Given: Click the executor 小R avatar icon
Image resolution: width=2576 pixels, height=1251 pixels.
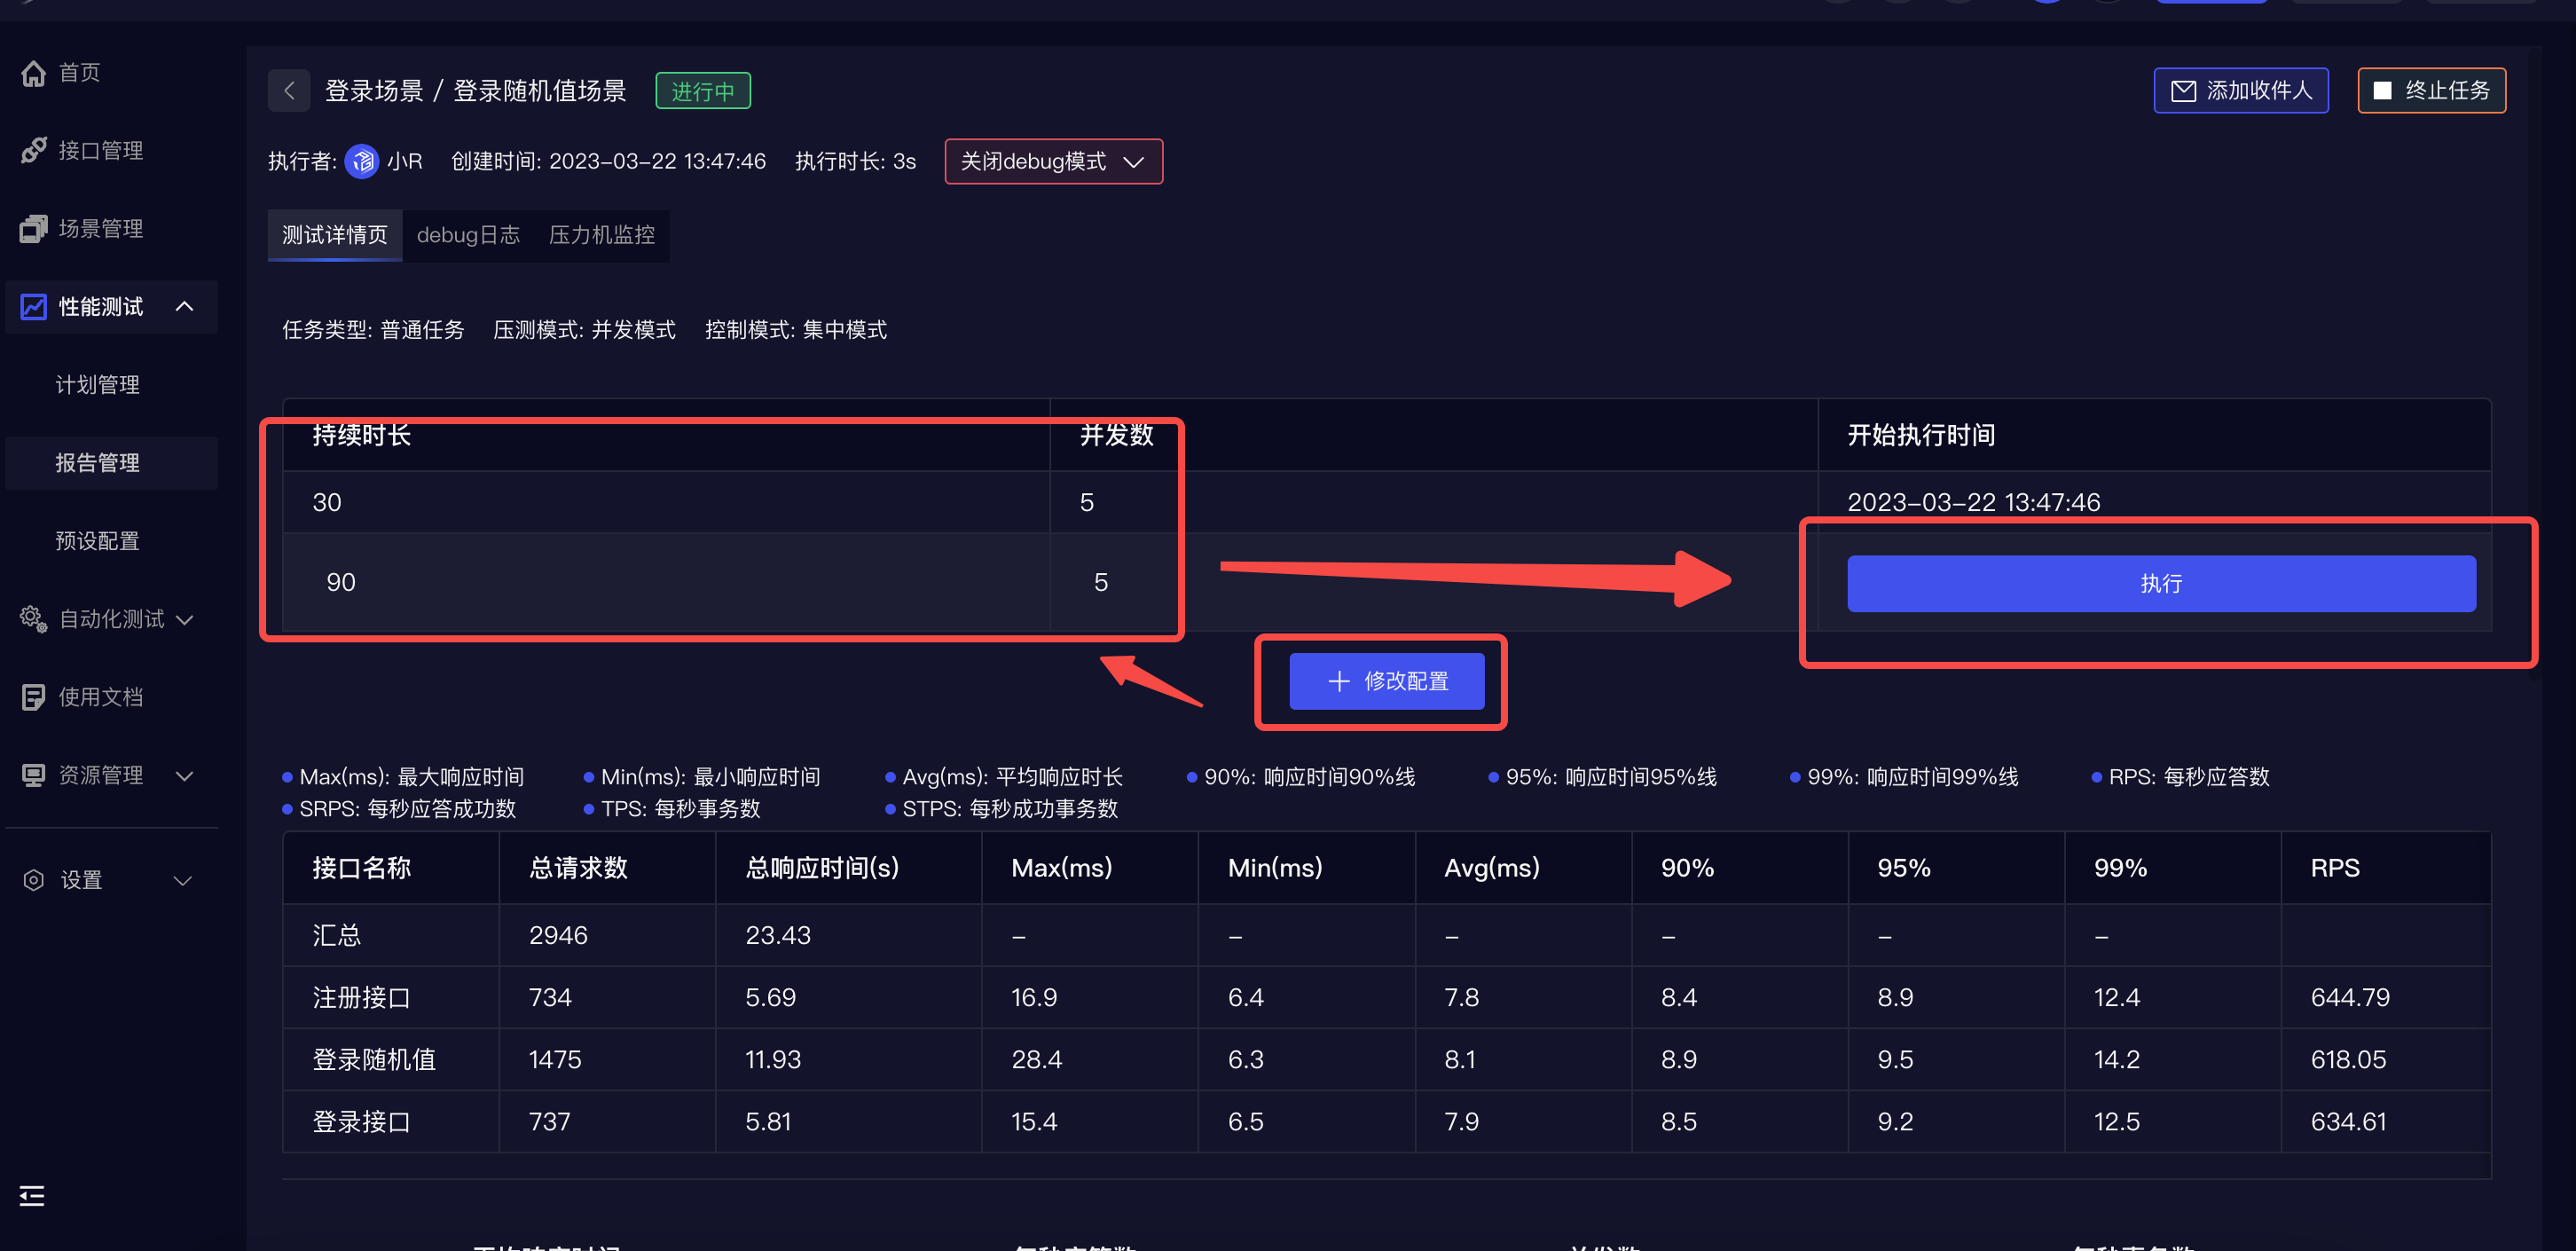Looking at the screenshot, I should (x=361, y=161).
